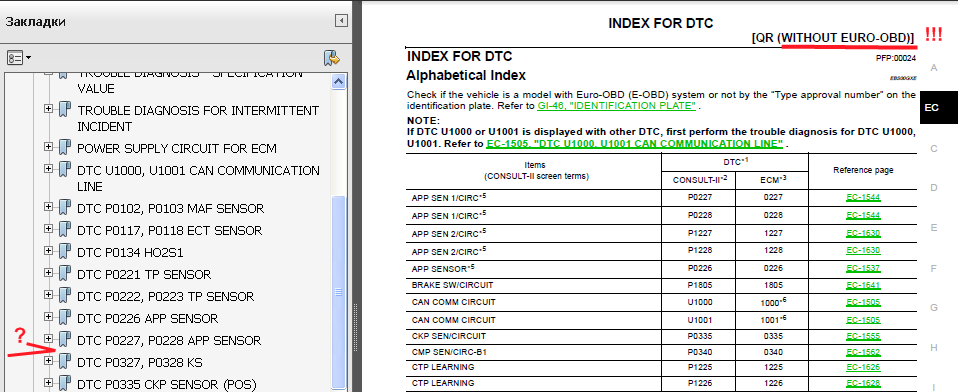The height and width of the screenshot is (392, 958).
Task: Expand DTC P0227, P0228 APP SENSOR bookmark
Action: 48,338
